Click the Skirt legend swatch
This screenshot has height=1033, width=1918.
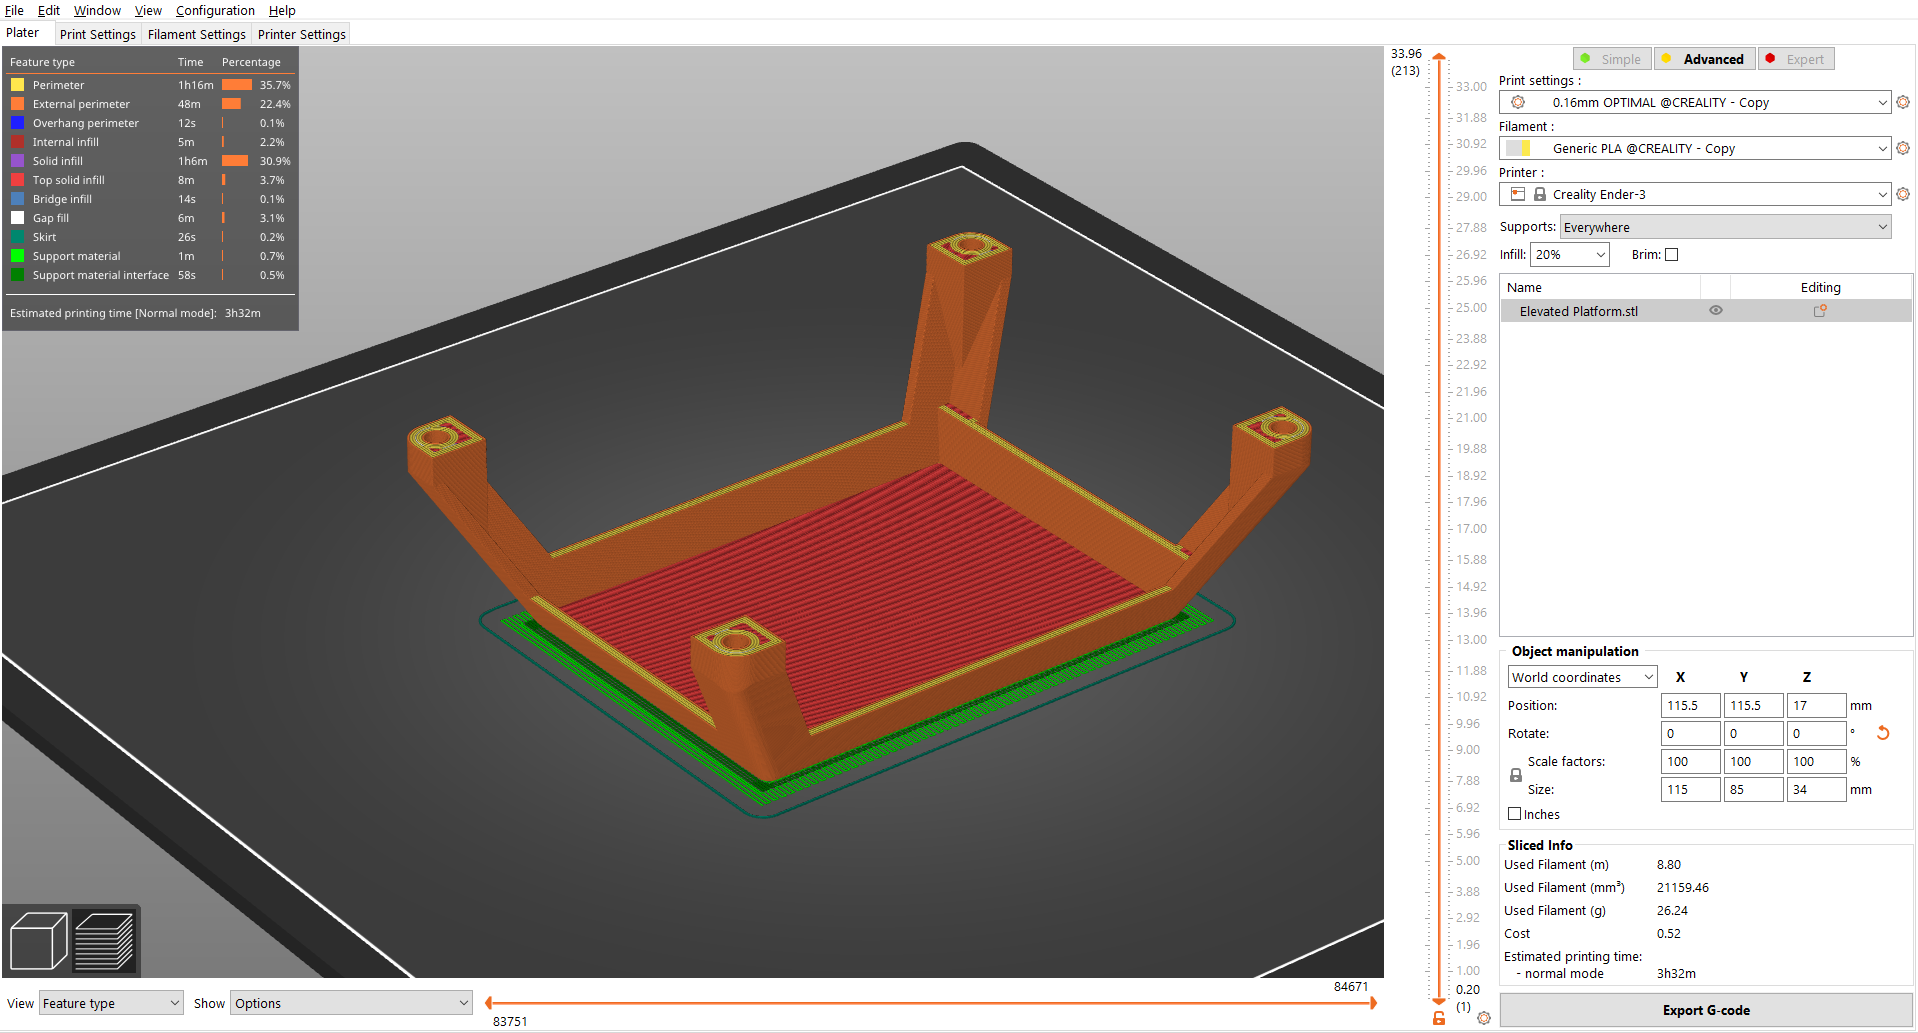point(17,237)
